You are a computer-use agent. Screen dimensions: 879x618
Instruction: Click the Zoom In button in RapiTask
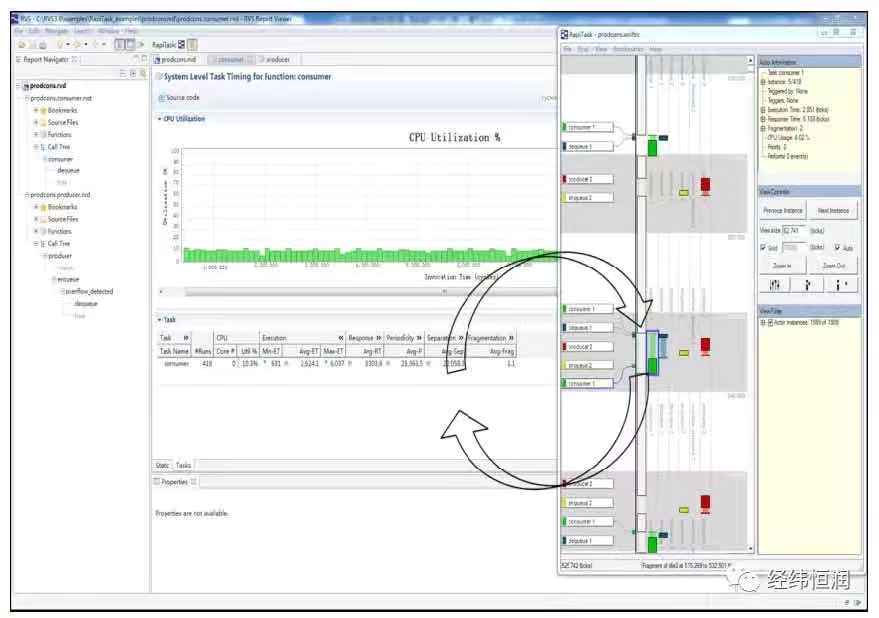click(x=782, y=265)
